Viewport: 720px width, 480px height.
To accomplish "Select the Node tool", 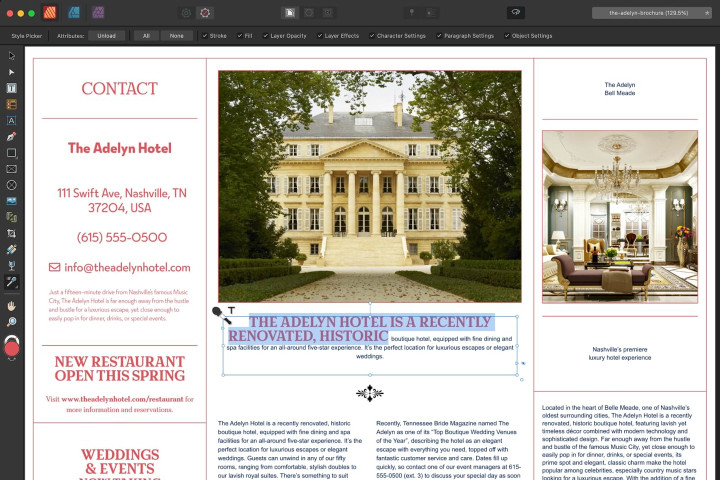I will 11,72.
